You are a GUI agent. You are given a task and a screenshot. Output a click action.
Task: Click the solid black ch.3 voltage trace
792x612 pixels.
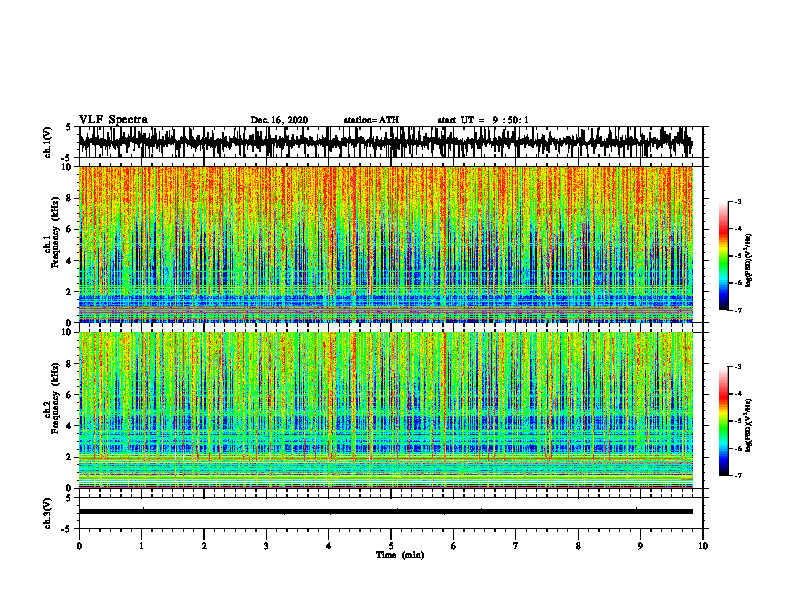pos(385,512)
